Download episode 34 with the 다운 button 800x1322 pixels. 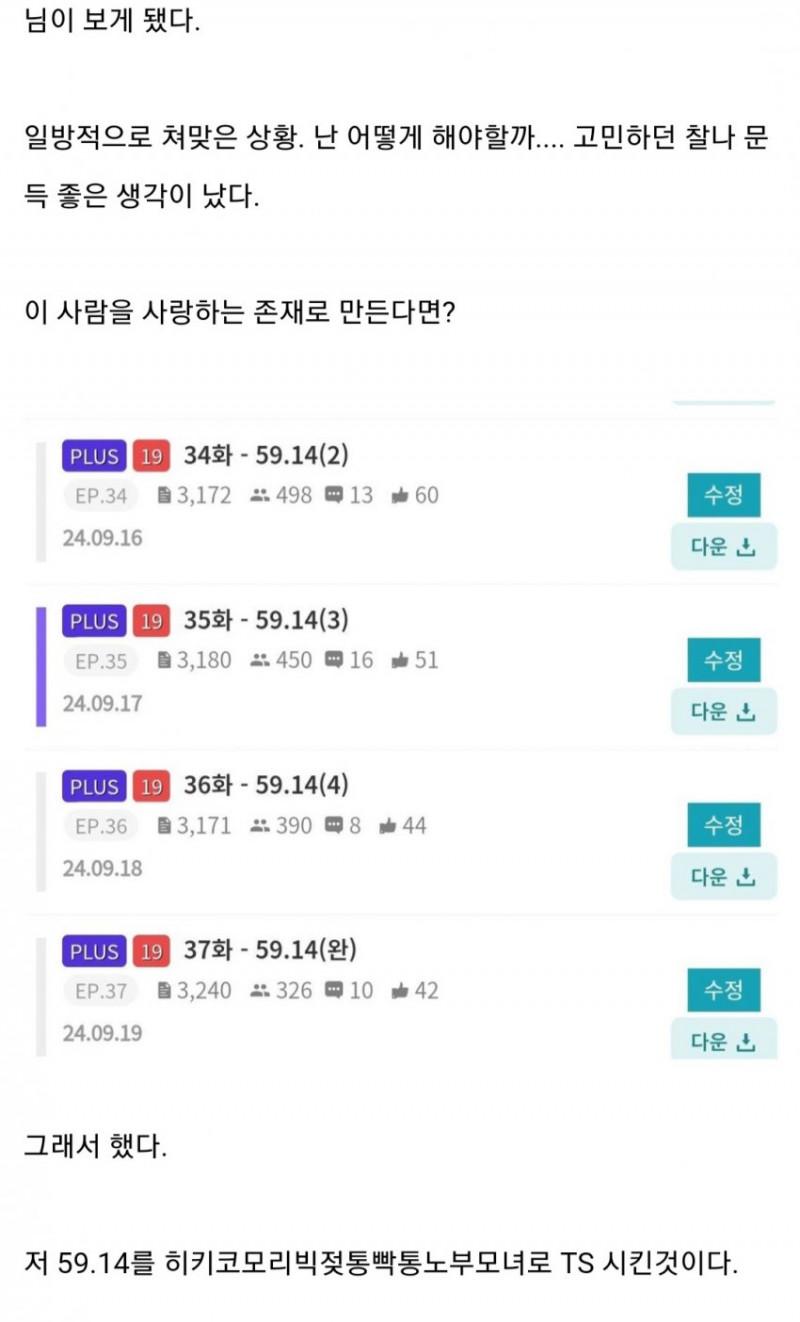723,547
